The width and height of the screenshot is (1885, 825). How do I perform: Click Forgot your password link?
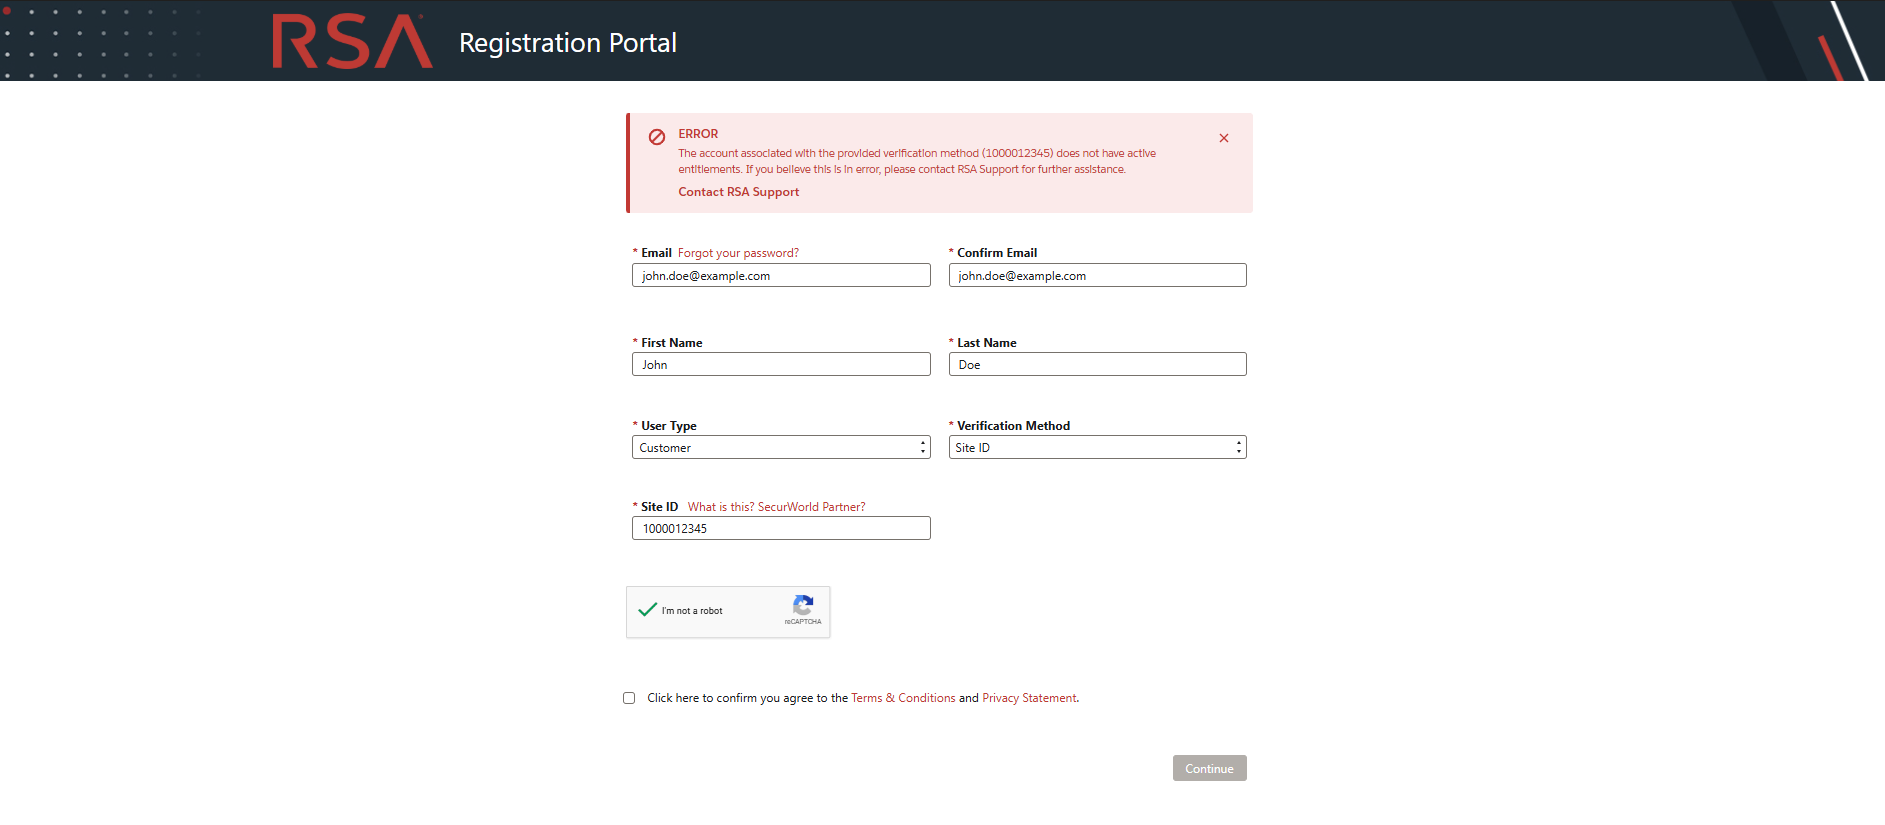point(738,253)
